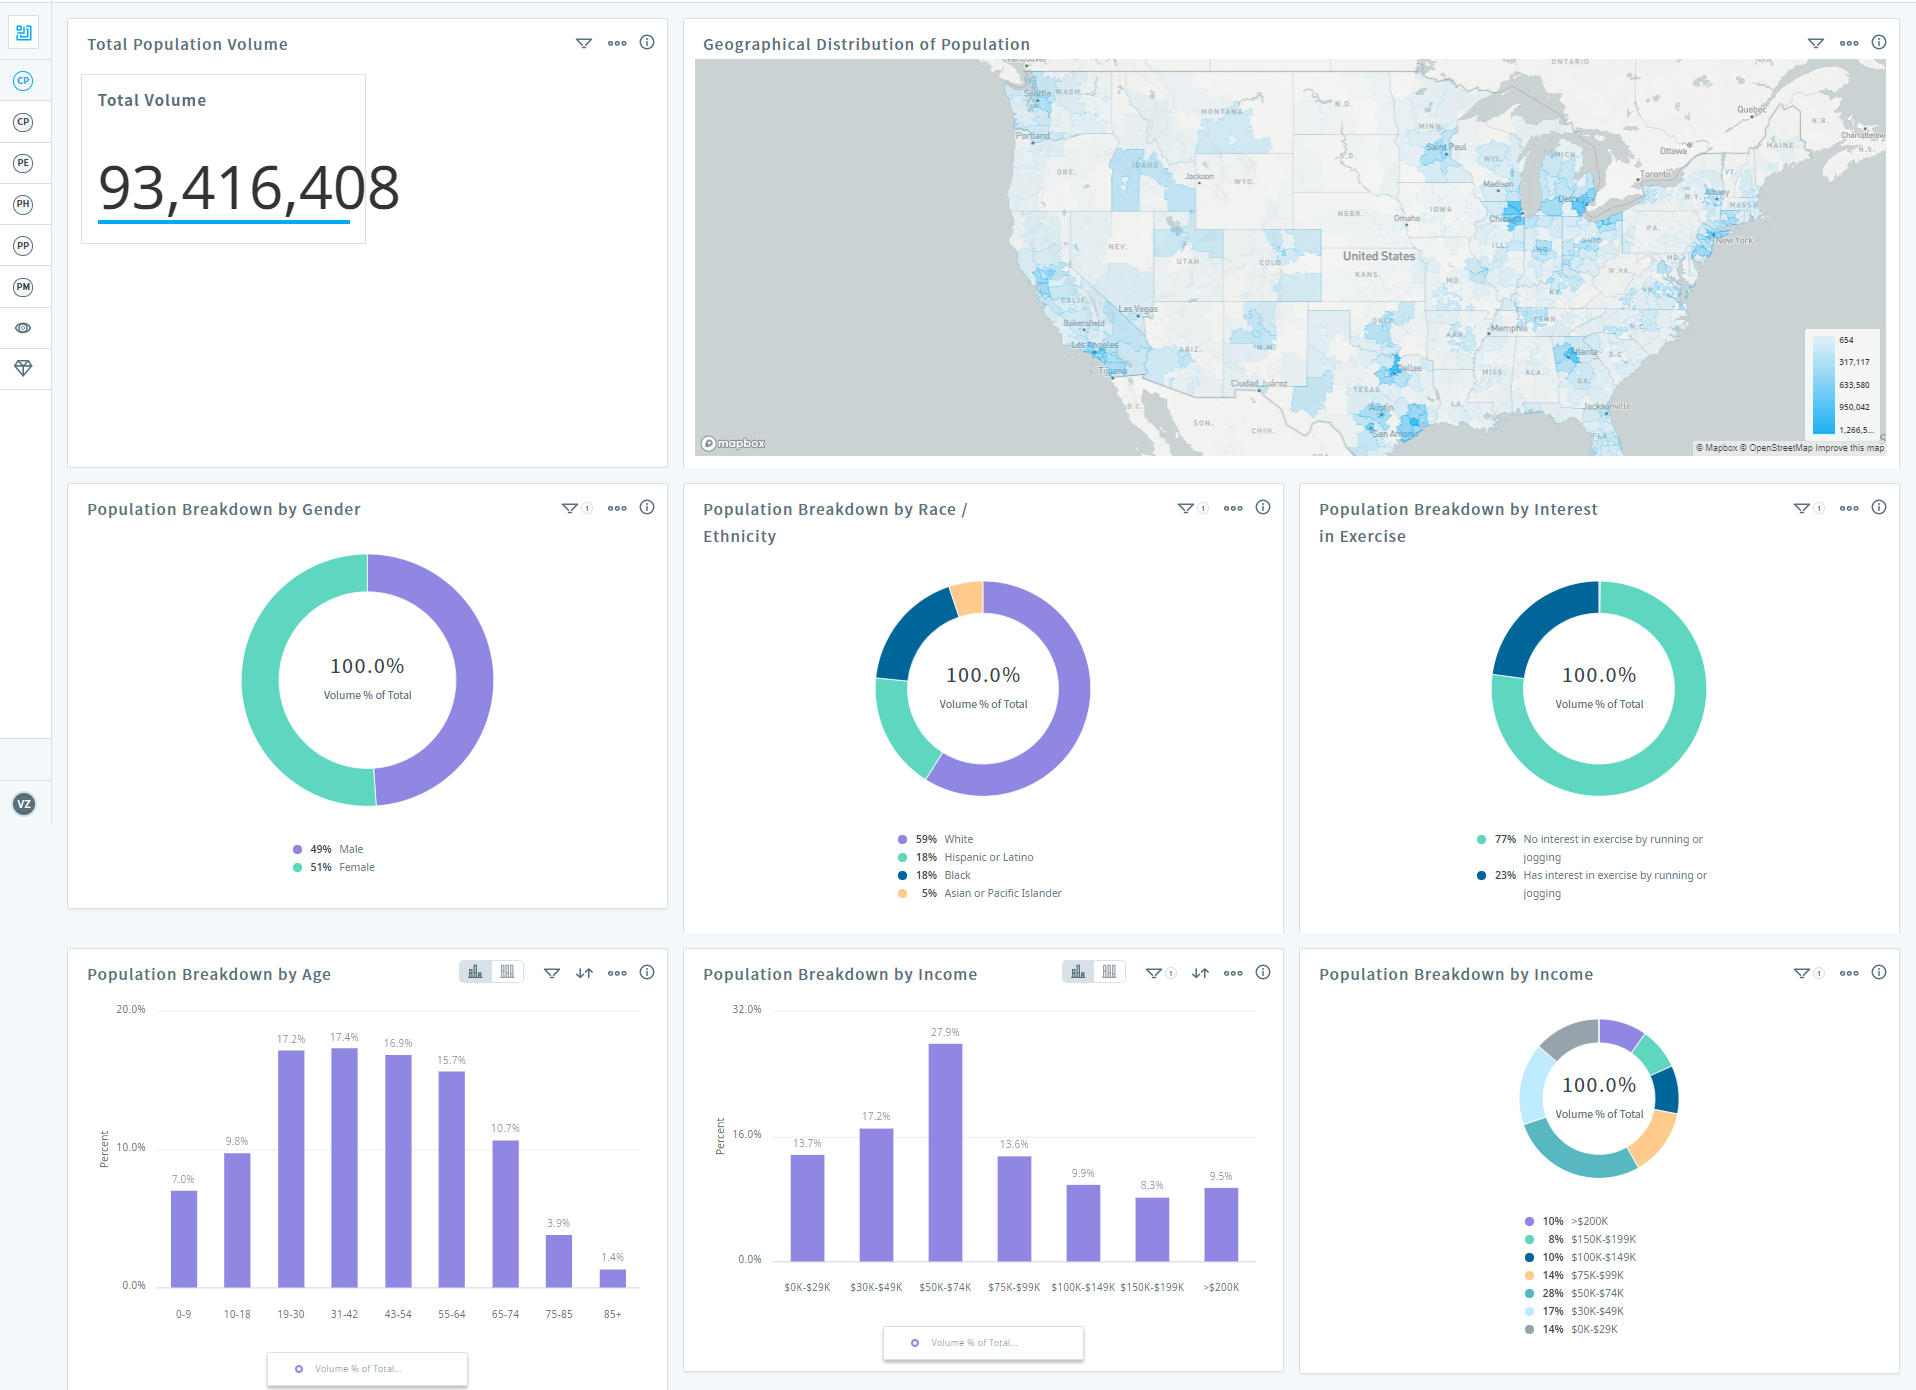Filter the Geographical Distribution map widget
1916x1390 pixels.
click(x=1816, y=43)
